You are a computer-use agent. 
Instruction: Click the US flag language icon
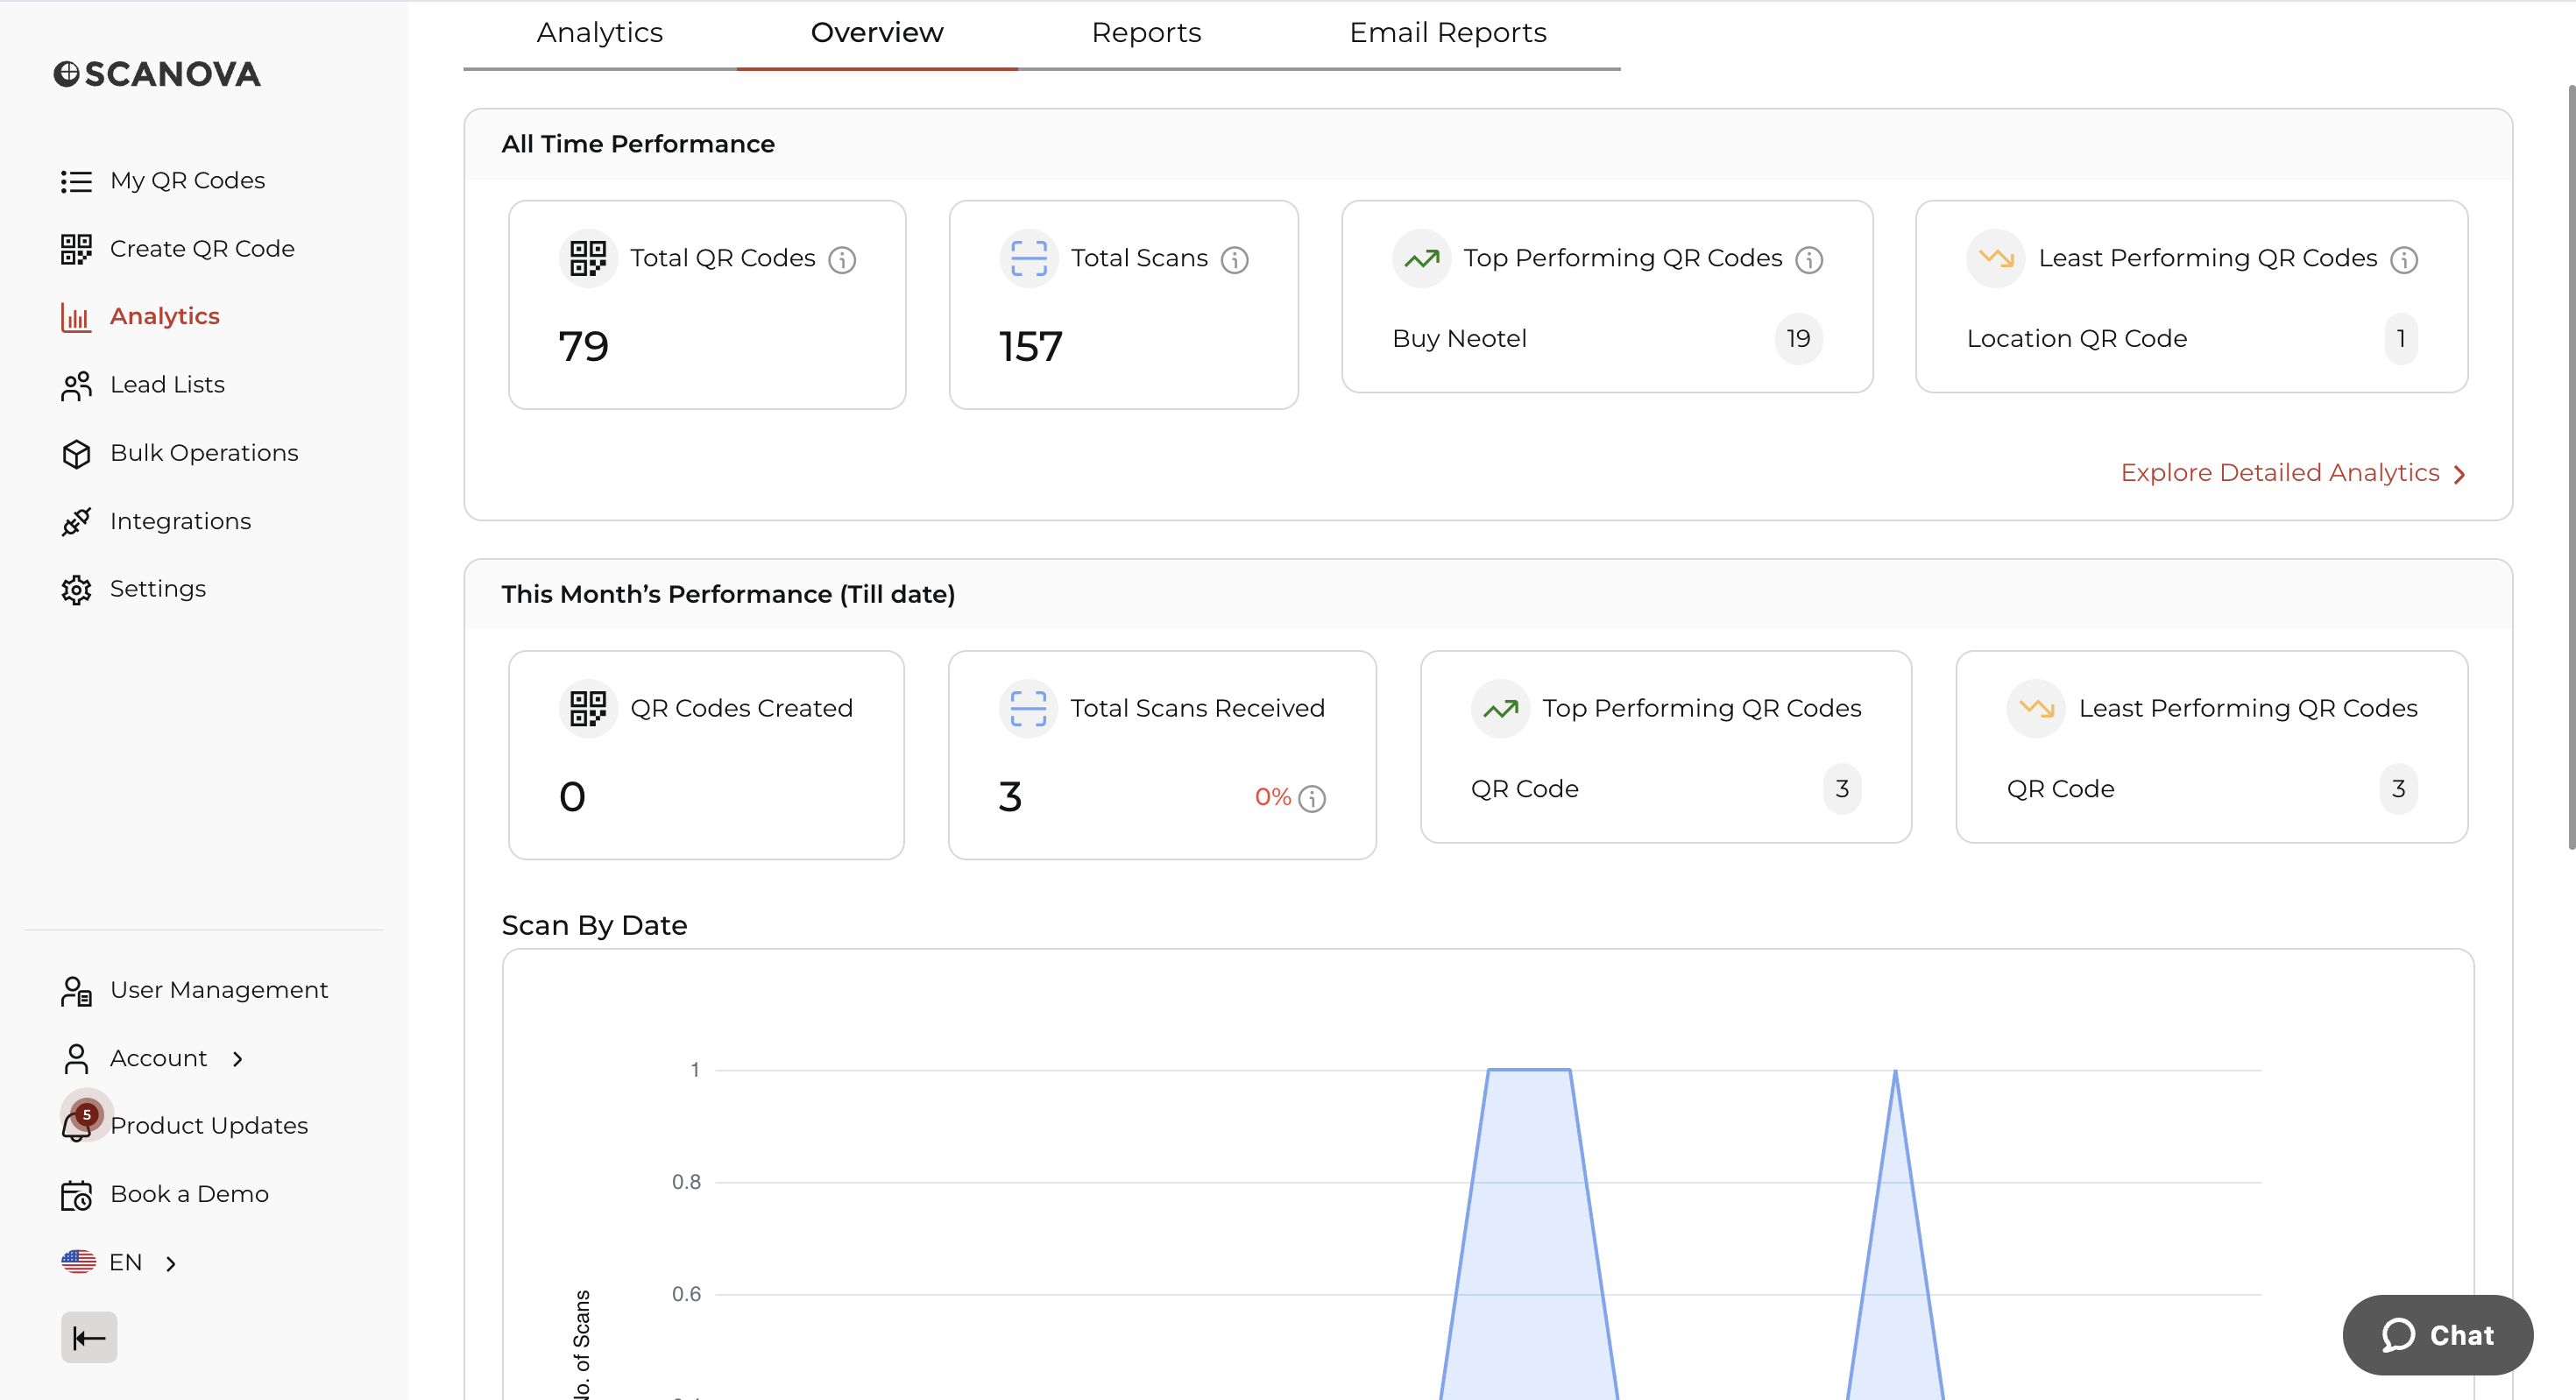coord(78,1262)
